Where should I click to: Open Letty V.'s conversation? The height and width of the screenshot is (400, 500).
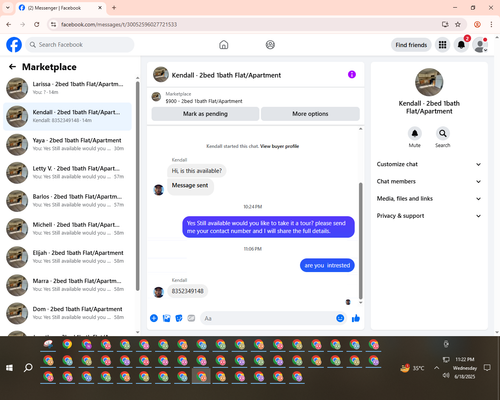67,172
